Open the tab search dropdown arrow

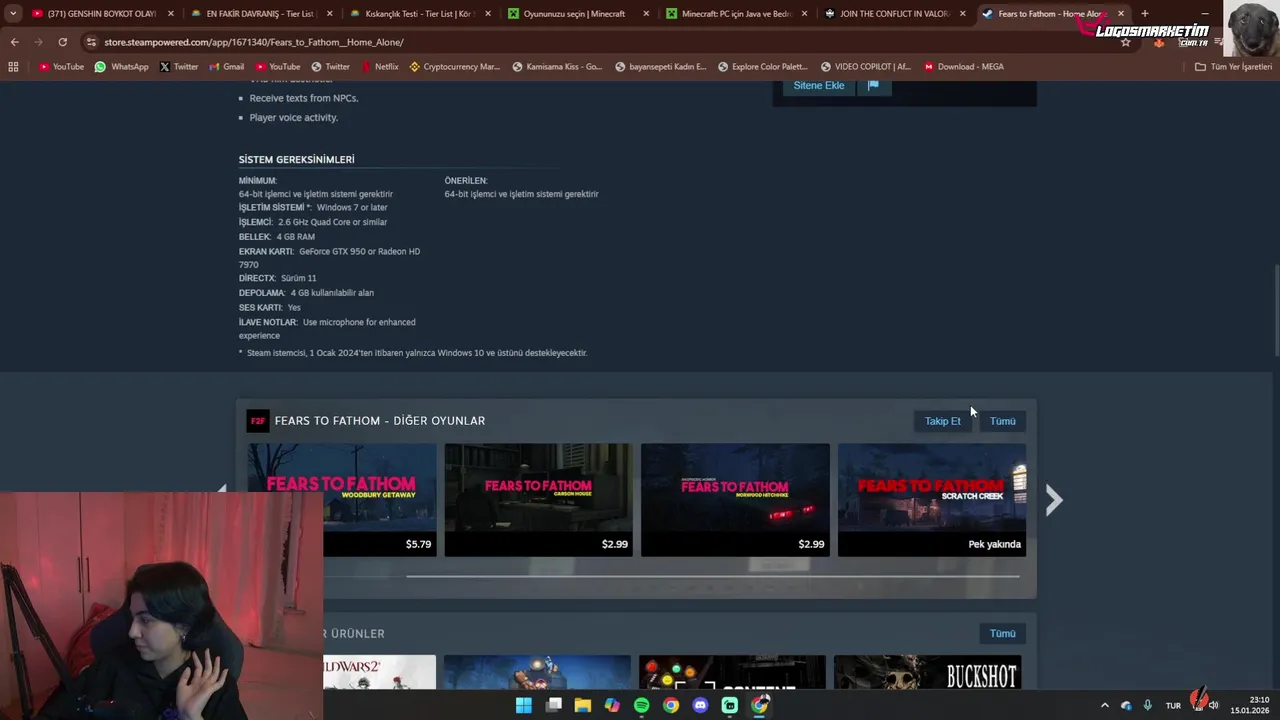[x=13, y=14]
